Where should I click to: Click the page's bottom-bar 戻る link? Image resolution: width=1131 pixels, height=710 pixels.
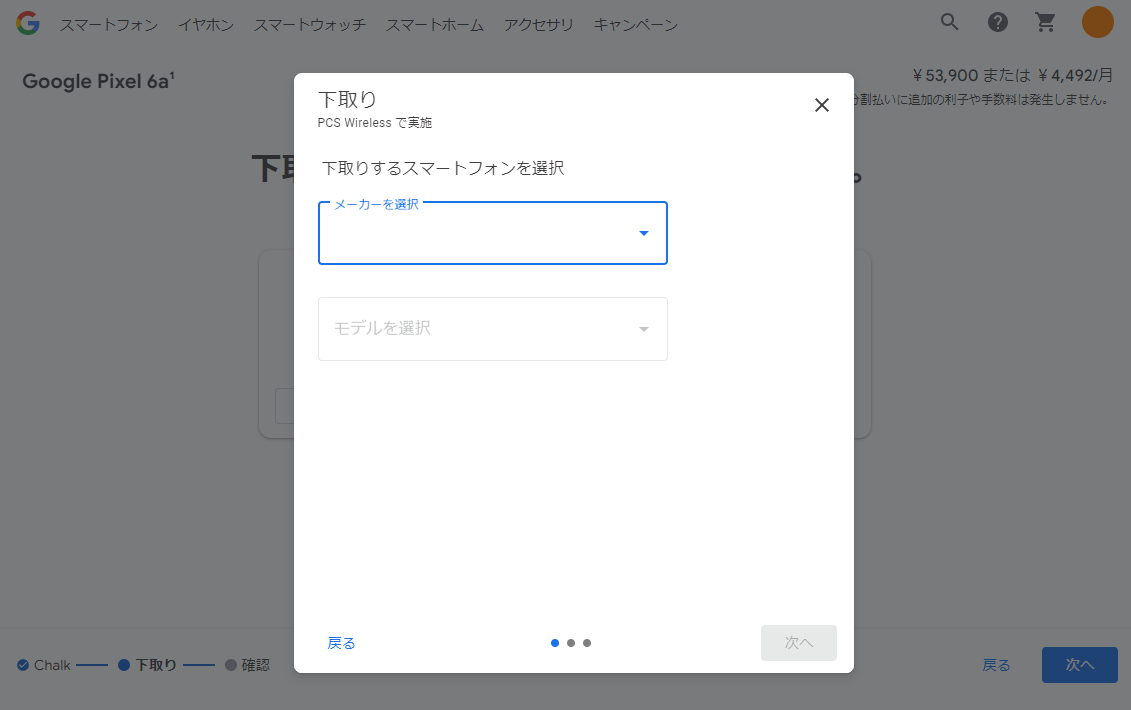click(996, 665)
